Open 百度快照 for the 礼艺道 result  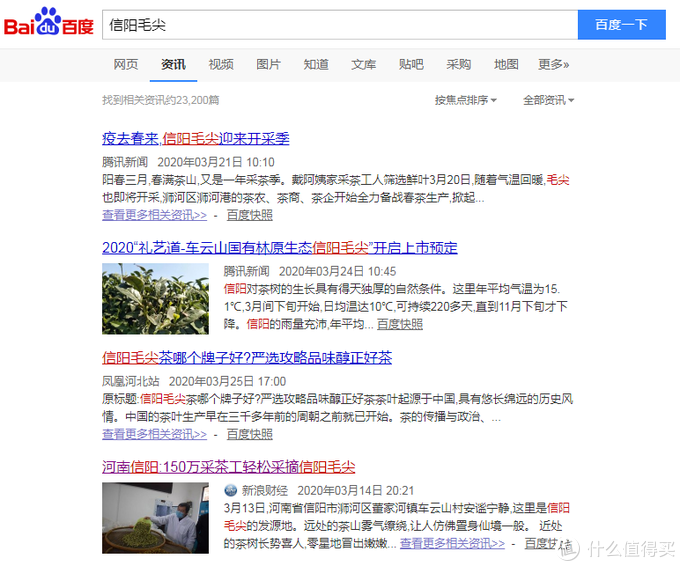click(x=400, y=324)
